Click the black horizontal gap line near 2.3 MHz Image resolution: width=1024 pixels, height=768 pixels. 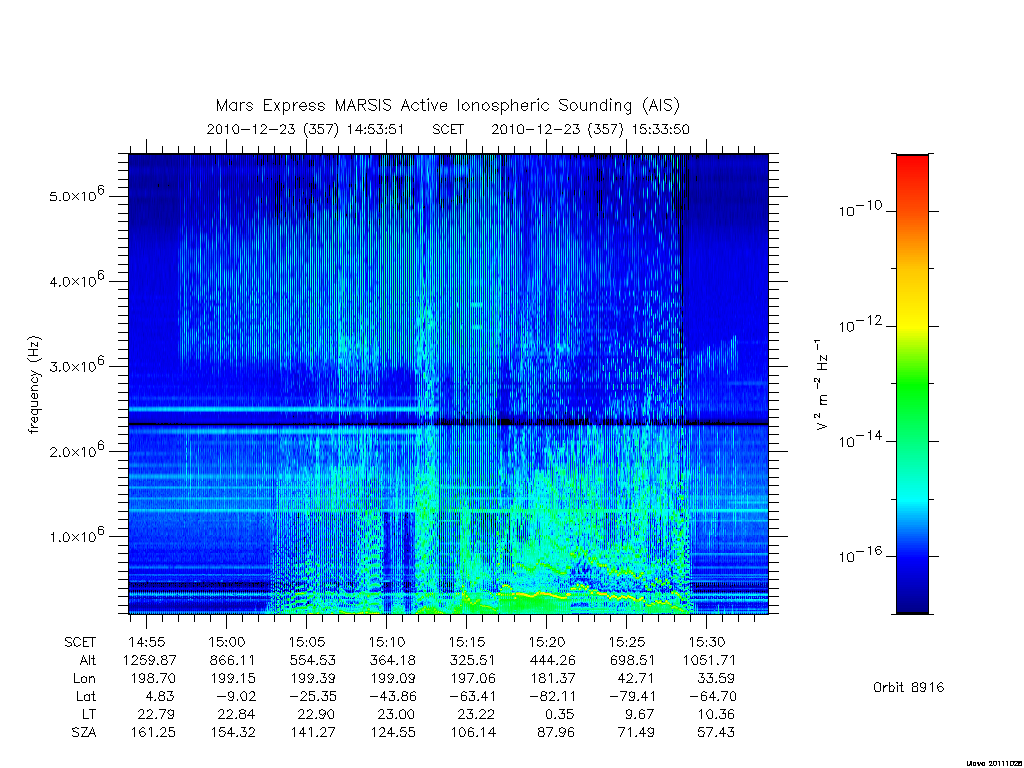(448, 424)
